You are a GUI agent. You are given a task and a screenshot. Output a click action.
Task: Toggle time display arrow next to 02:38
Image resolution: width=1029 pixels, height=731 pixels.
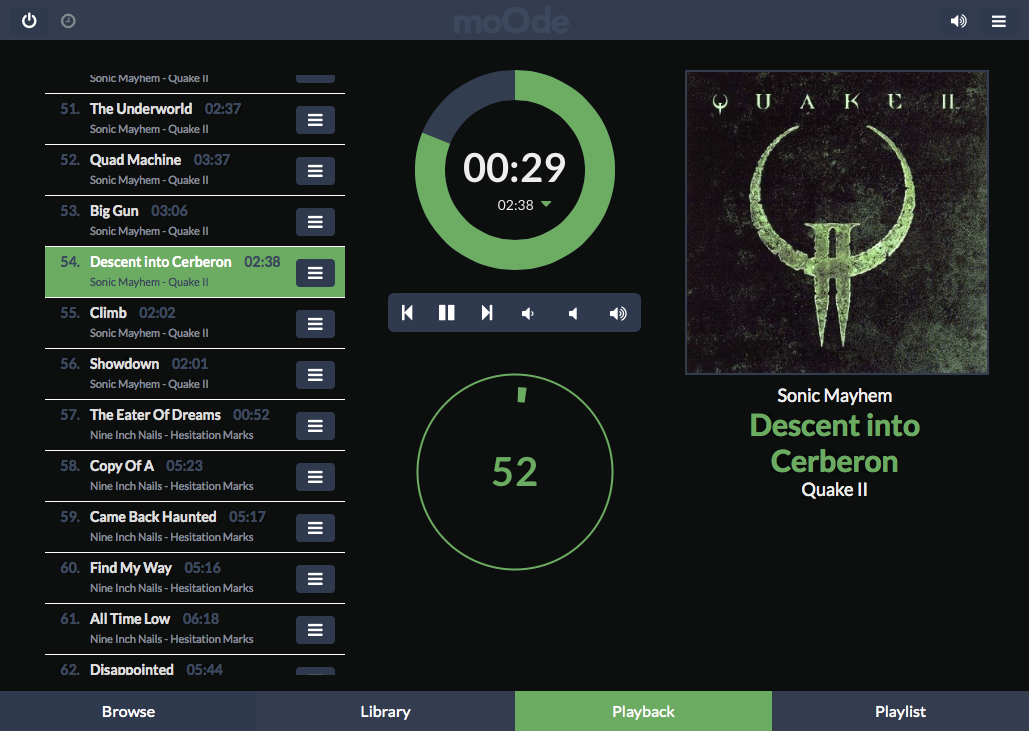point(546,205)
